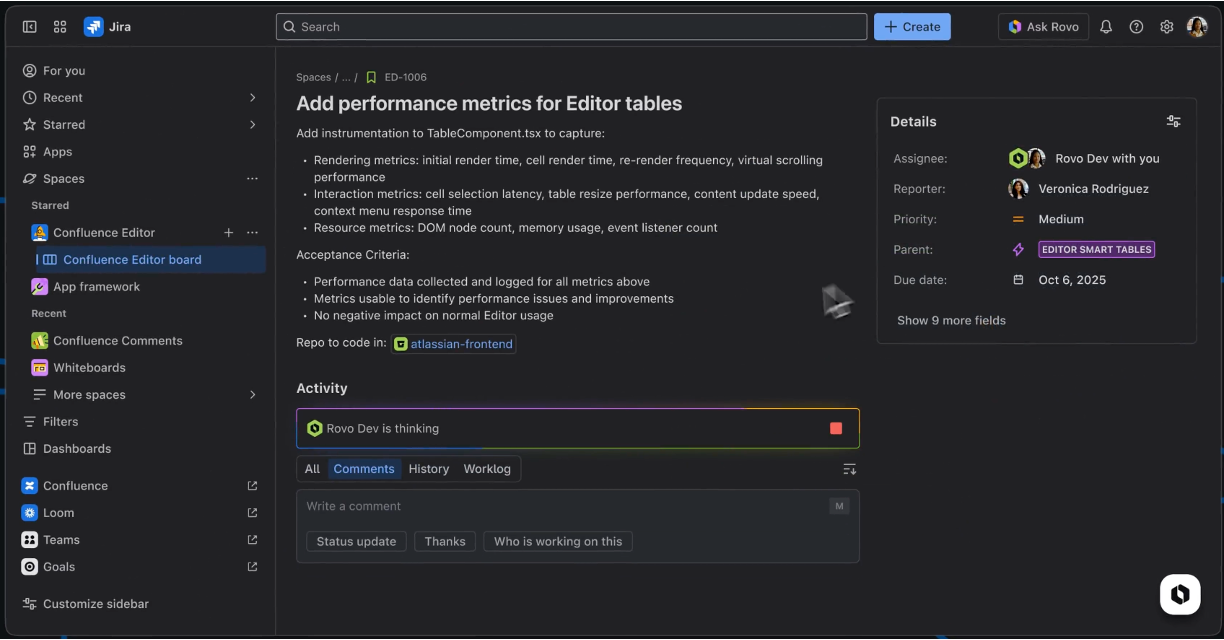Open the app switcher grid icon
The image size is (1224, 640).
coord(60,27)
